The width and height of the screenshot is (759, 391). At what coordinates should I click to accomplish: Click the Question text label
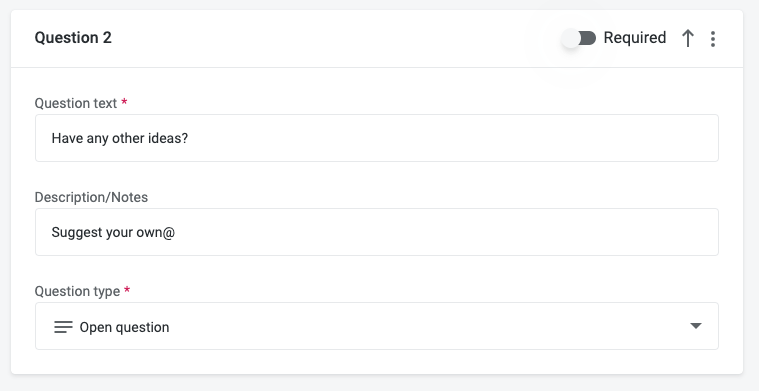click(76, 103)
